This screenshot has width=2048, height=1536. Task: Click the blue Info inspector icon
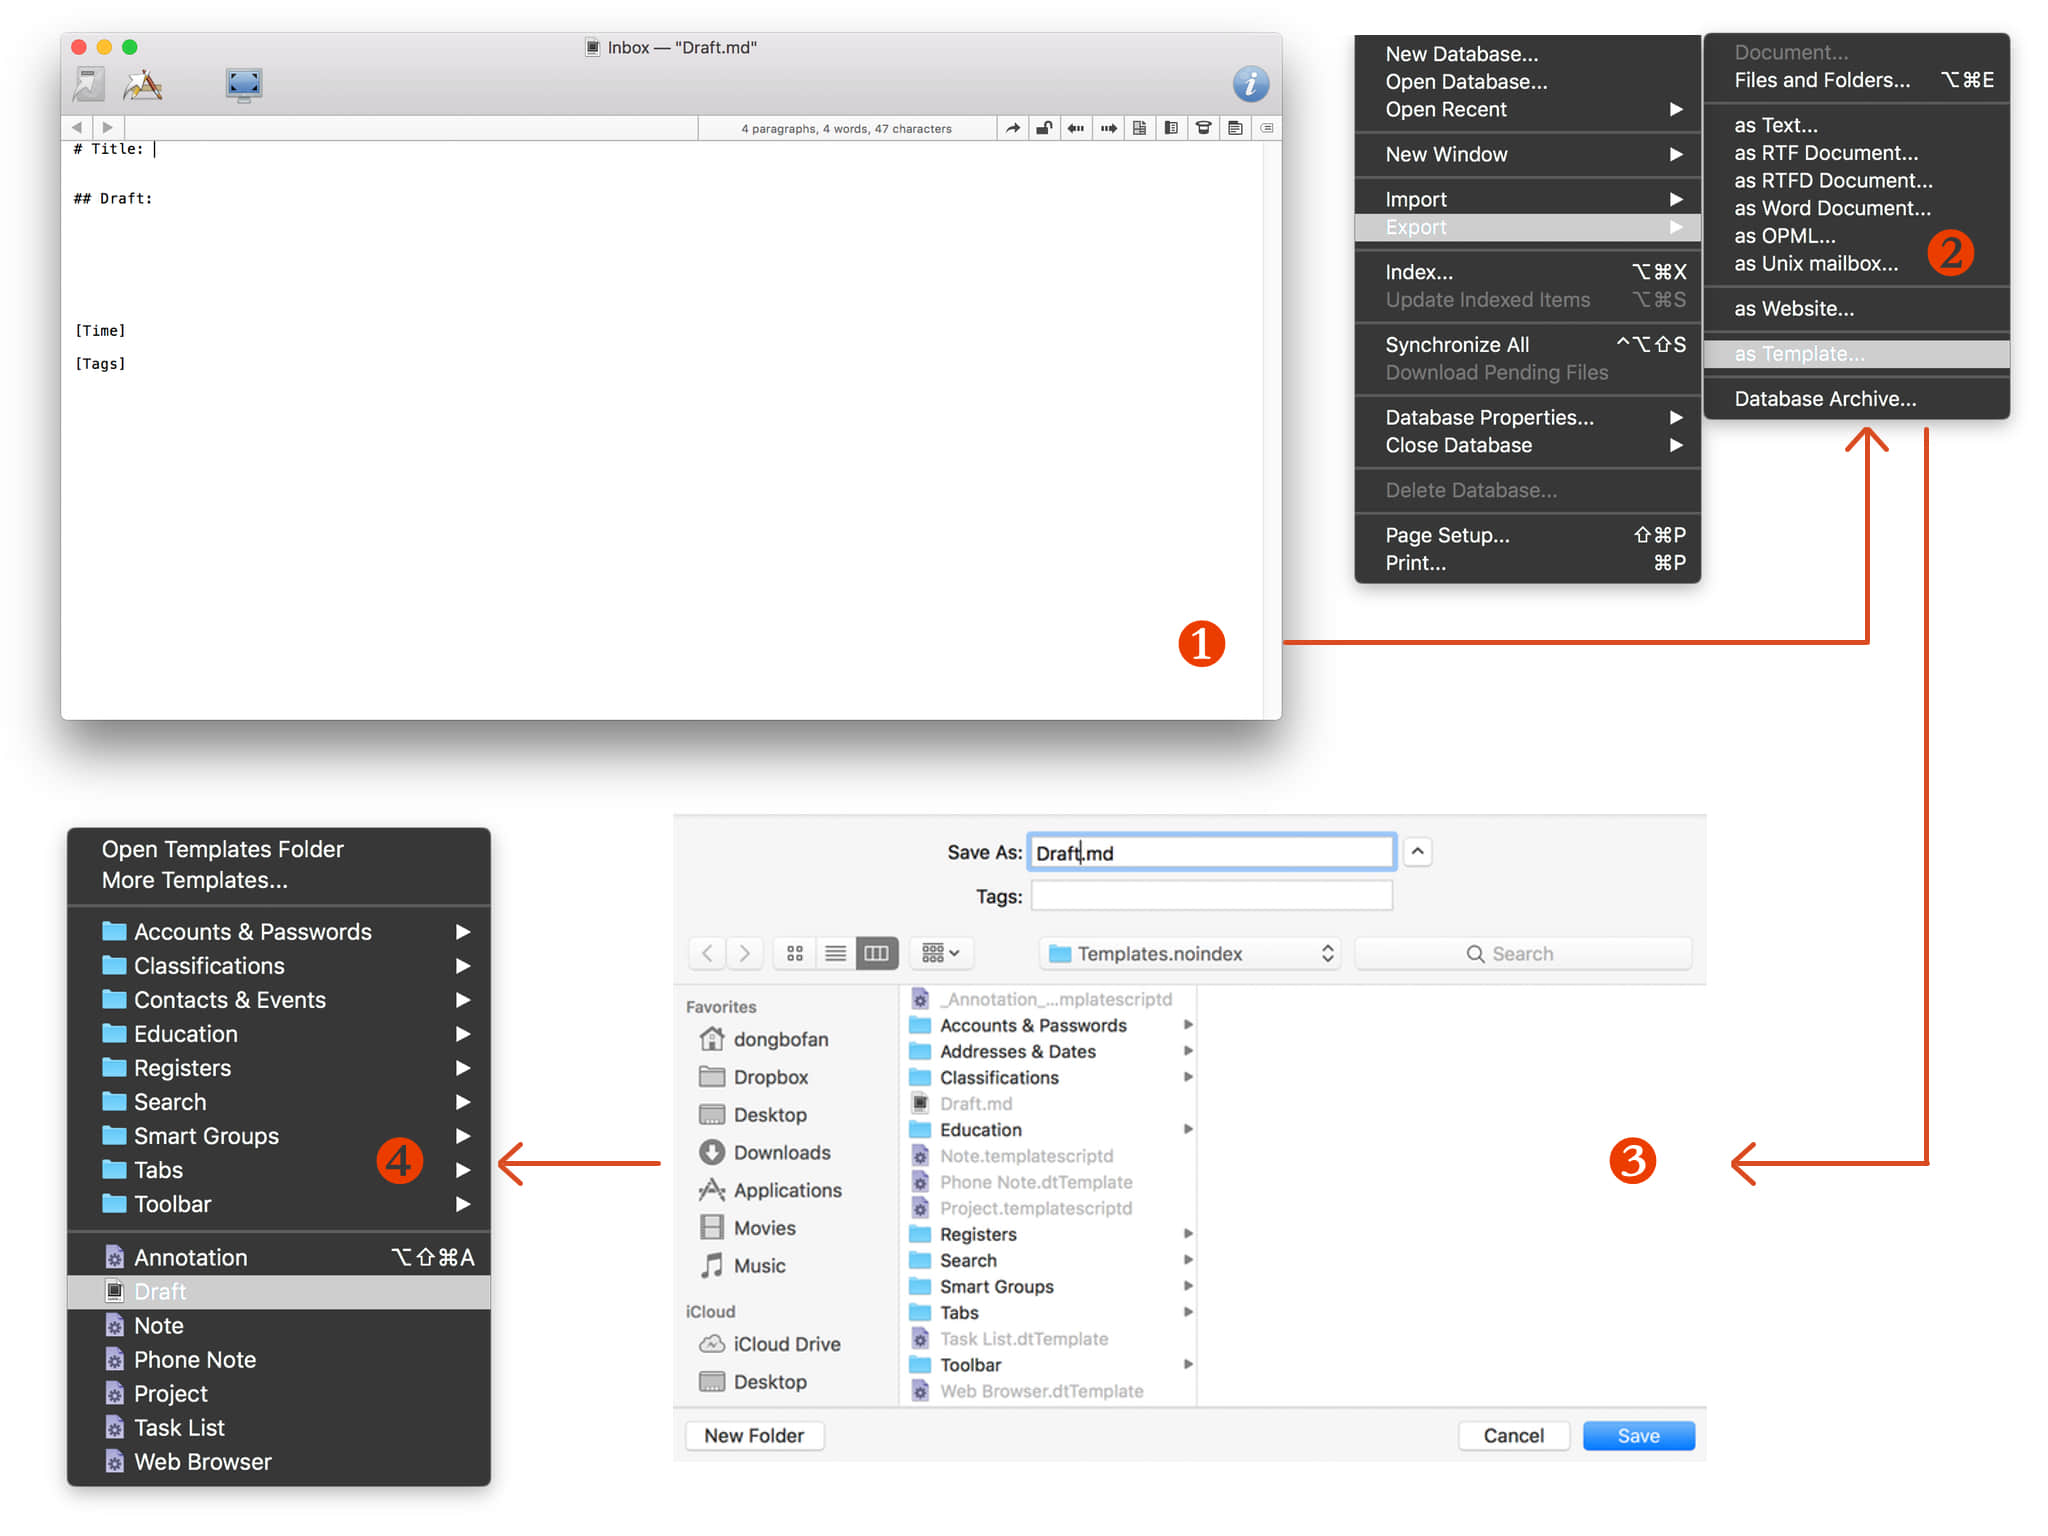point(1250,84)
